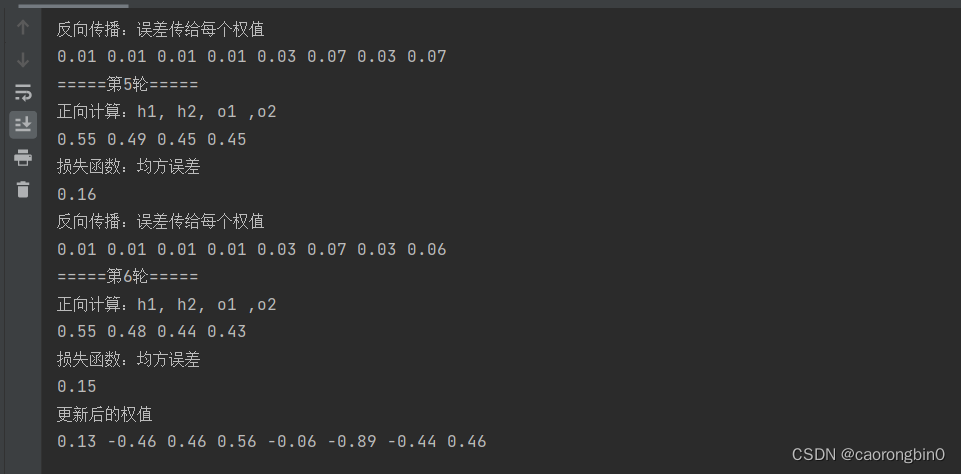
Task: Click the =====第5轮===== header line
Action: pos(127,85)
